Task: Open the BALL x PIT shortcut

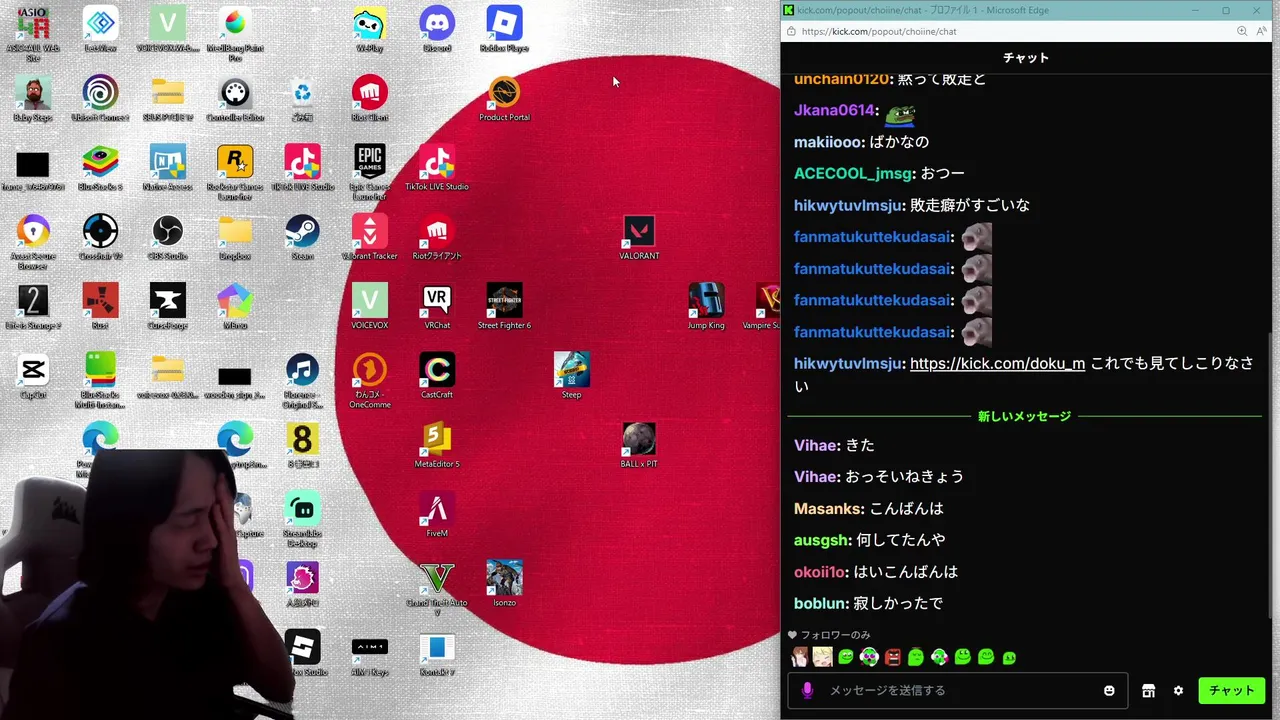Action: [639, 444]
